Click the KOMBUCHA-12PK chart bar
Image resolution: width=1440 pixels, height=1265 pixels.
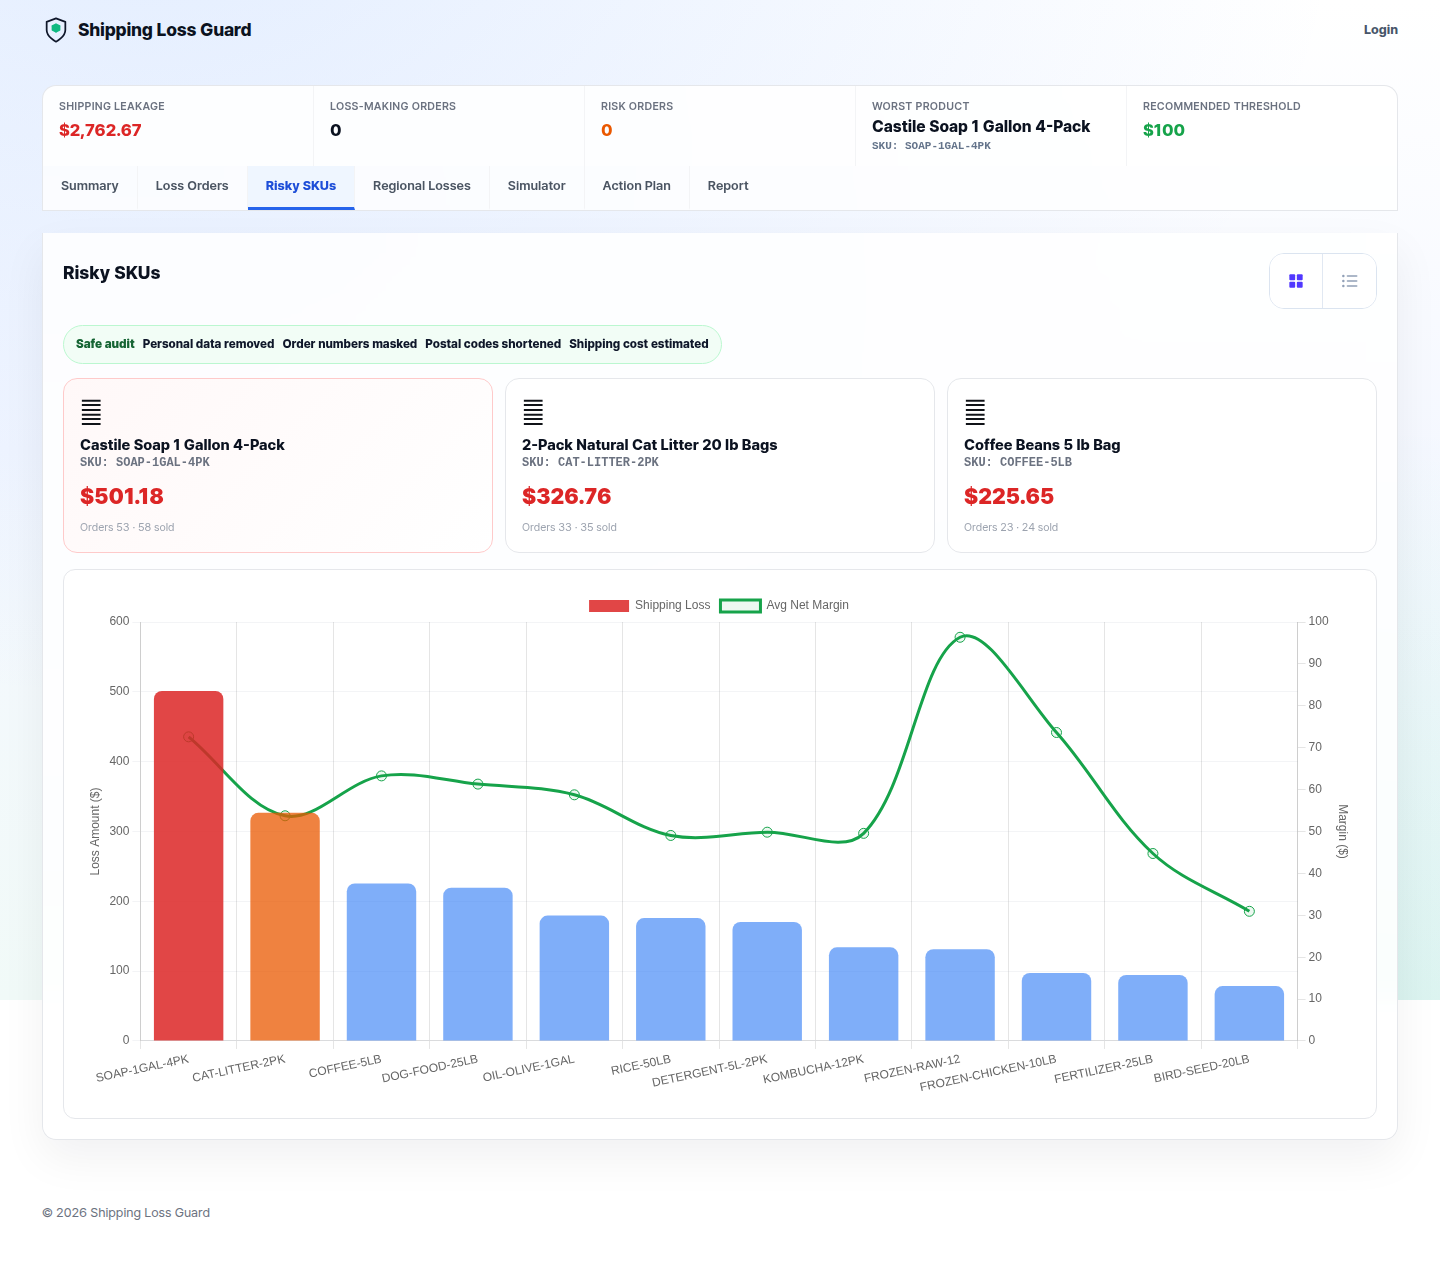point(864,994)
